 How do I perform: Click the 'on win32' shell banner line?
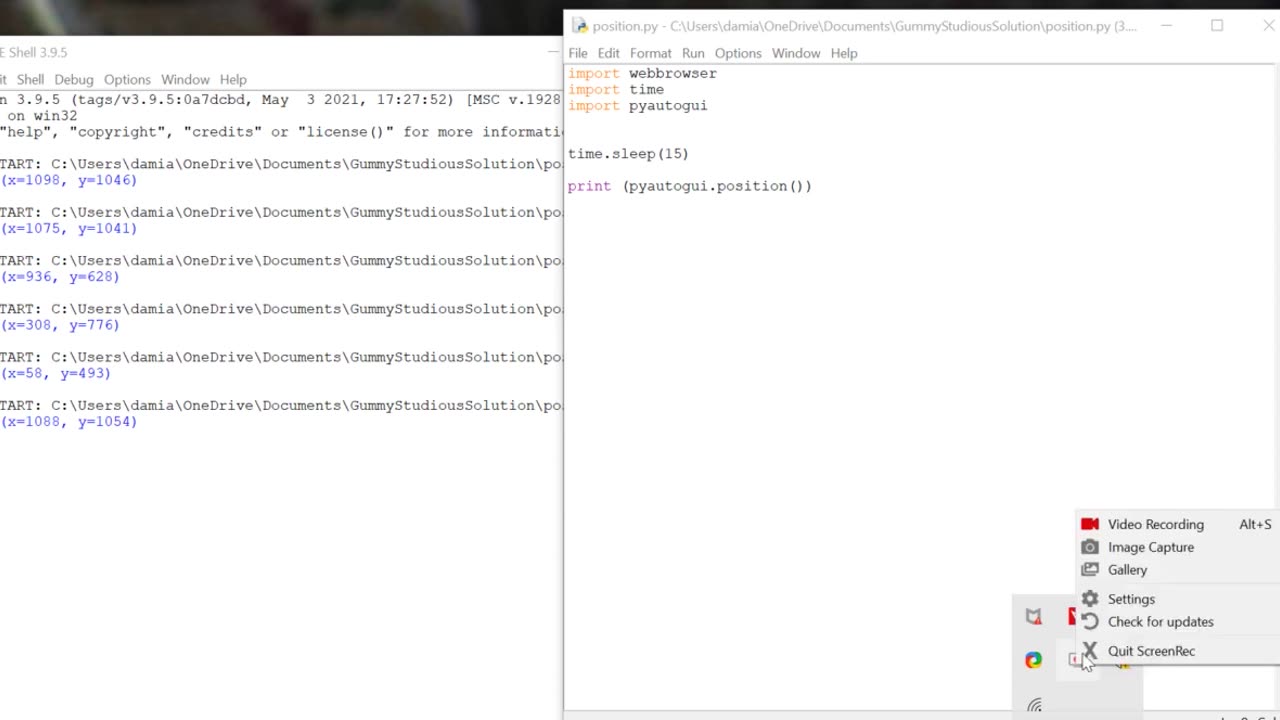(x=42, y=116)
